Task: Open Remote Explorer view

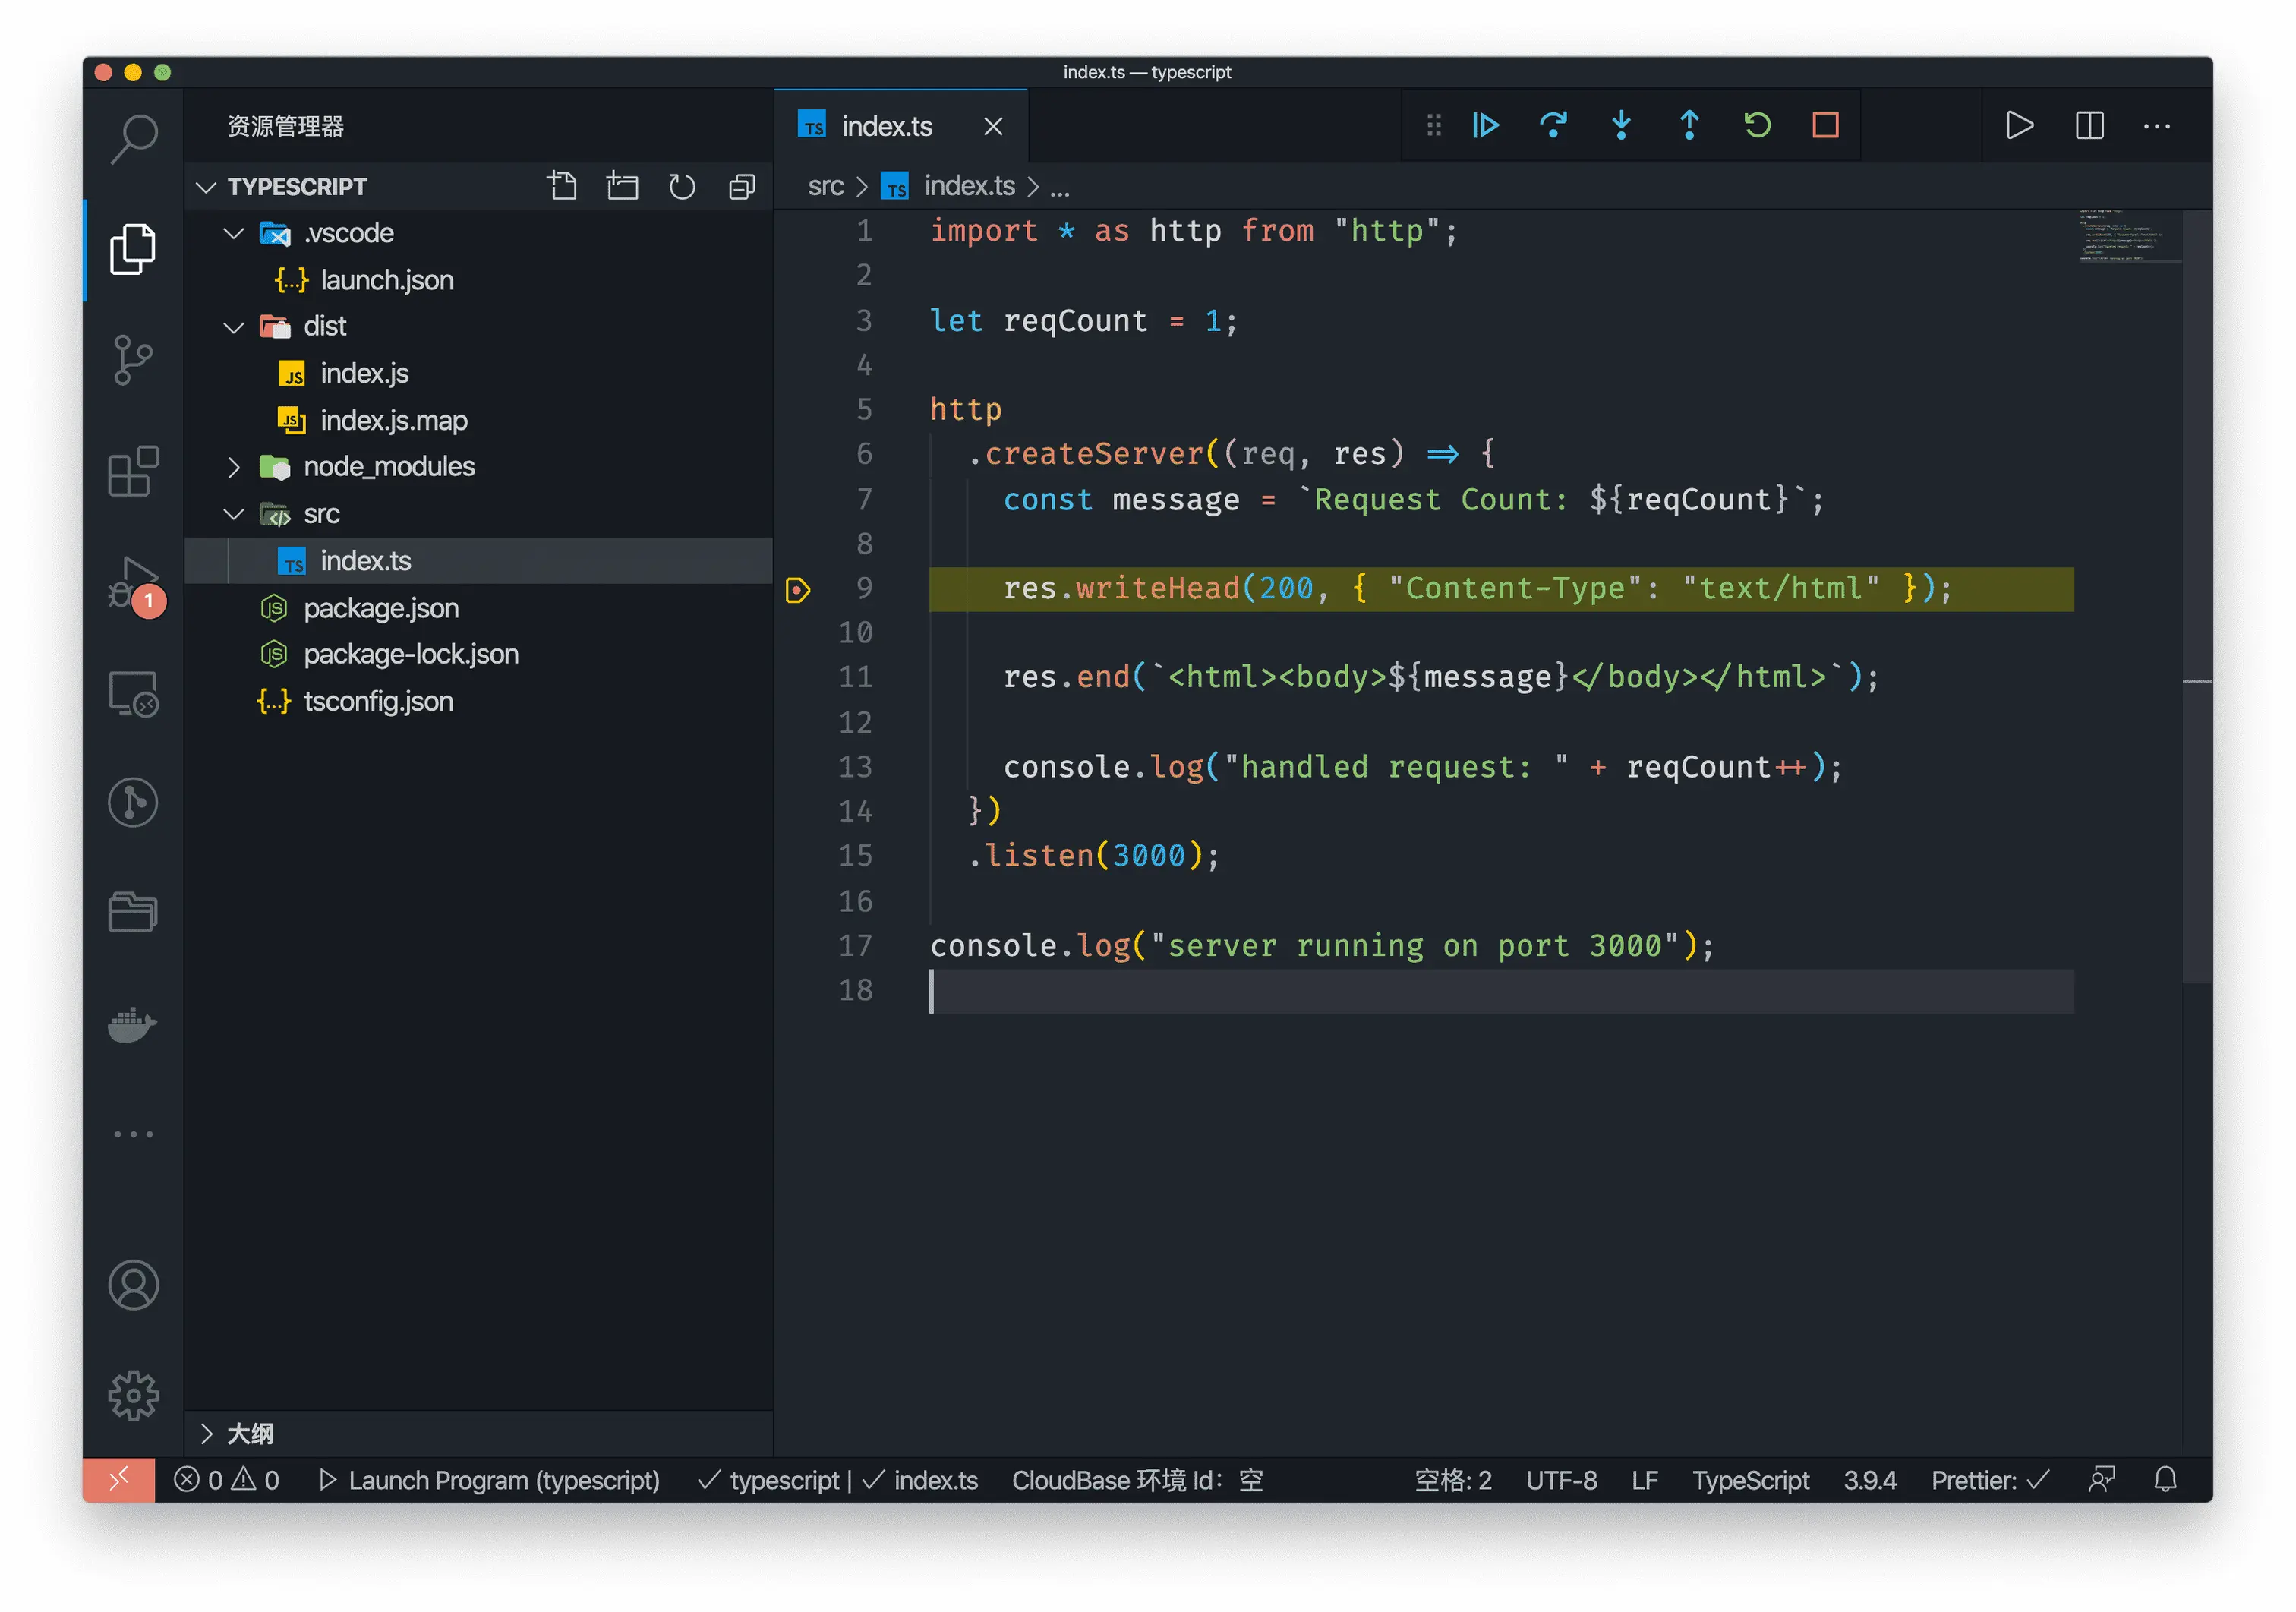Action: pyautogui.click(x=133, y=693)
